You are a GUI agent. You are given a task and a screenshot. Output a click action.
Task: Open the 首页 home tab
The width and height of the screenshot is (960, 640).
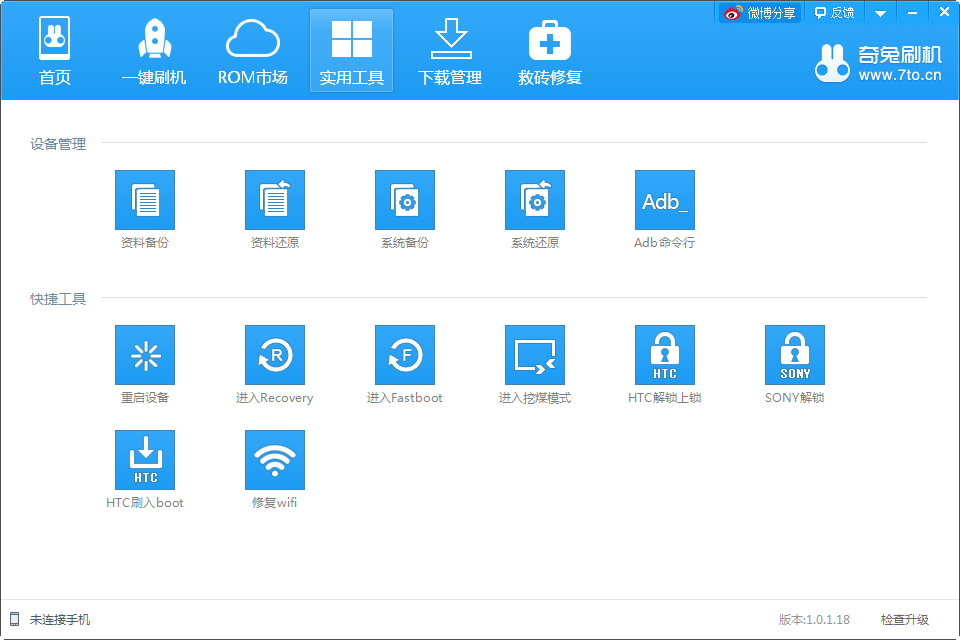pyautogui.click(x=54, y=51)
